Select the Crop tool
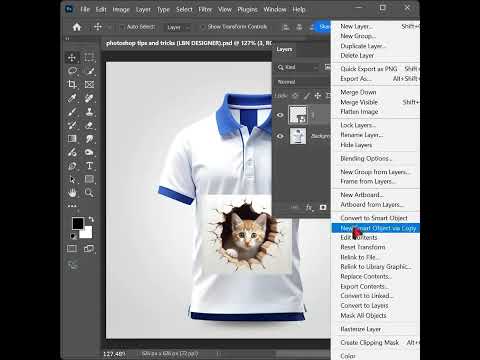This screenshot has height=360, width=480. click(x=72, y=84)
